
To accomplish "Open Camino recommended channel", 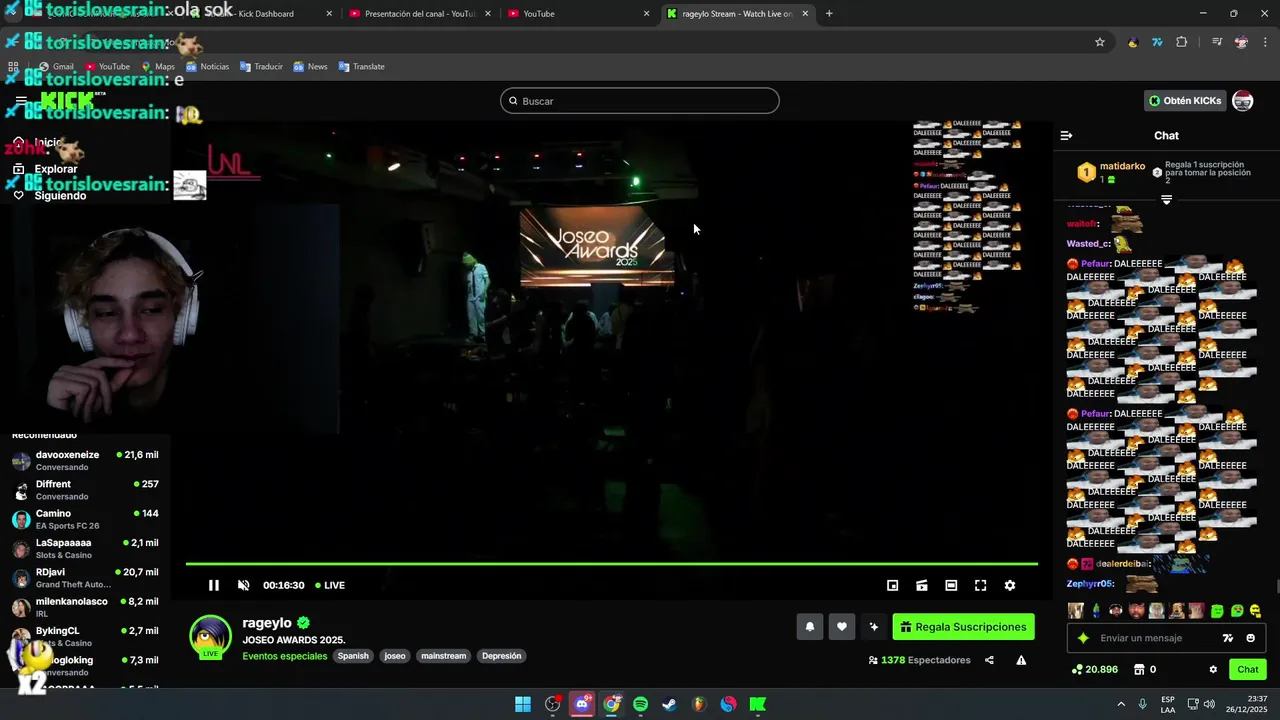I will click(85, 519).
